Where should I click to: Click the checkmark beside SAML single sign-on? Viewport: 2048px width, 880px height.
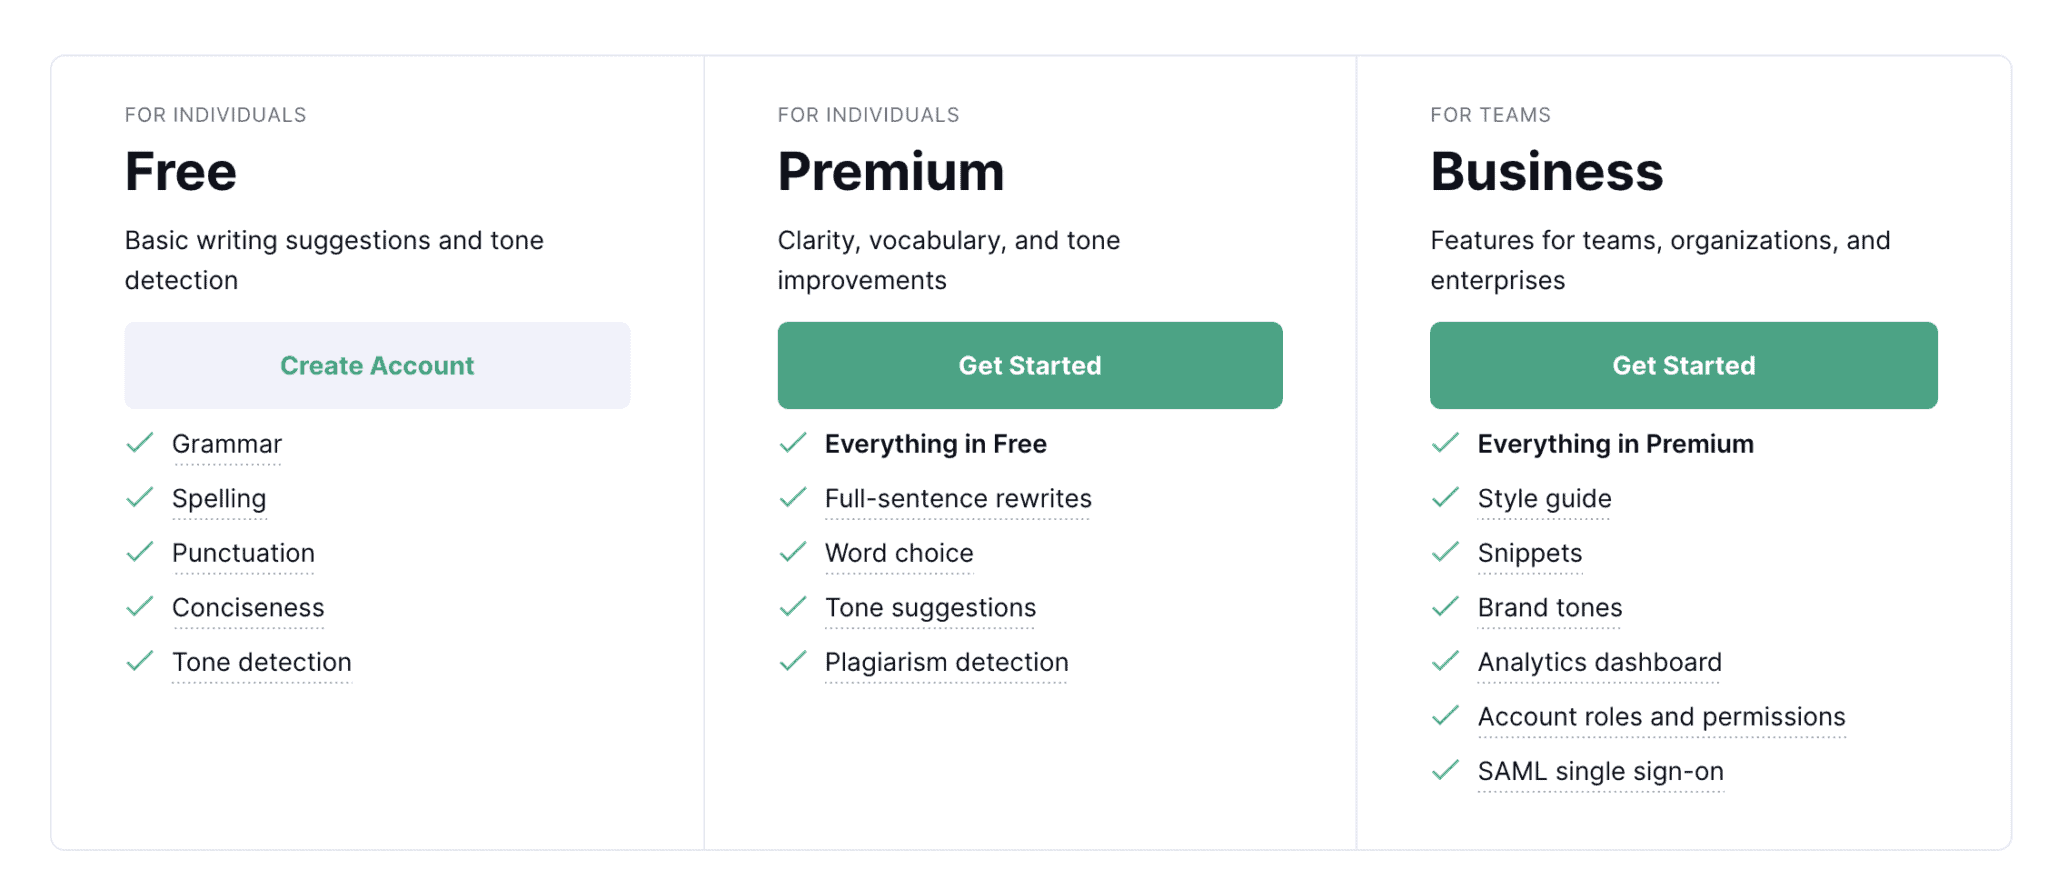pos(1445,771)
